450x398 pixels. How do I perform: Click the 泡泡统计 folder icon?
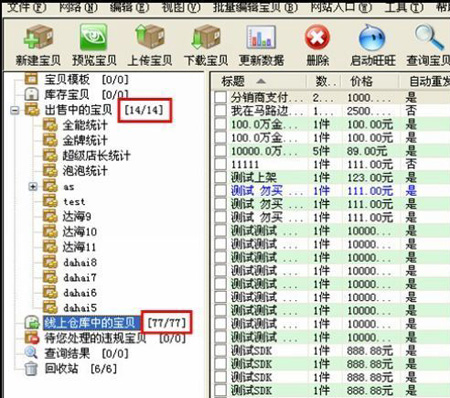pyautogui.click(x=50, y=171)
